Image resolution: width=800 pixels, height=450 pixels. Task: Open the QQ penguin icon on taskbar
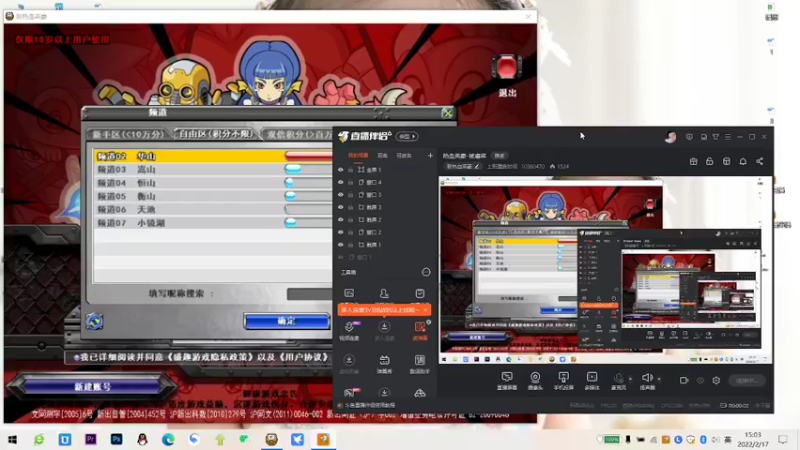click(x=142, y=439)
